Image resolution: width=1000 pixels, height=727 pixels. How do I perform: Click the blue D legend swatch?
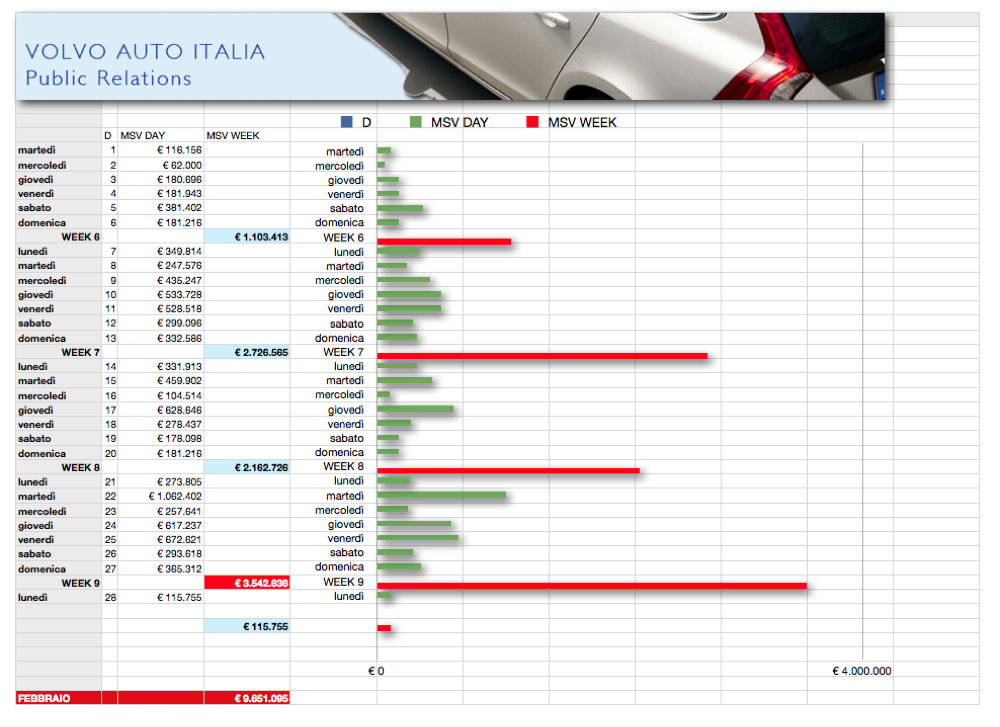[347, 122]
